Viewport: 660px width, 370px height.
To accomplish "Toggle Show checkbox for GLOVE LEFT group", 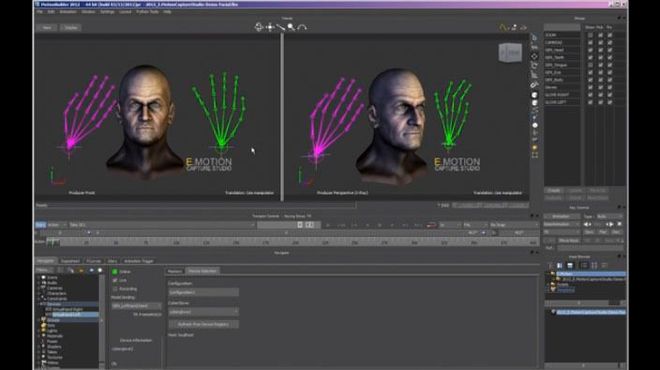I will 590,102.
